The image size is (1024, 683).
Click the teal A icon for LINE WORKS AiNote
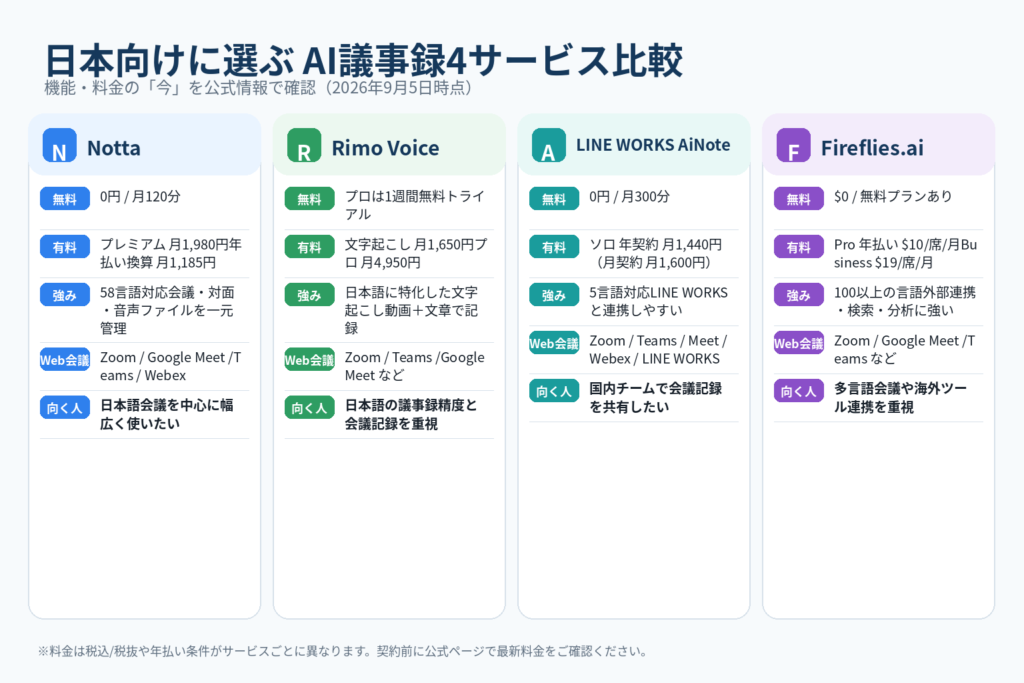549,145
